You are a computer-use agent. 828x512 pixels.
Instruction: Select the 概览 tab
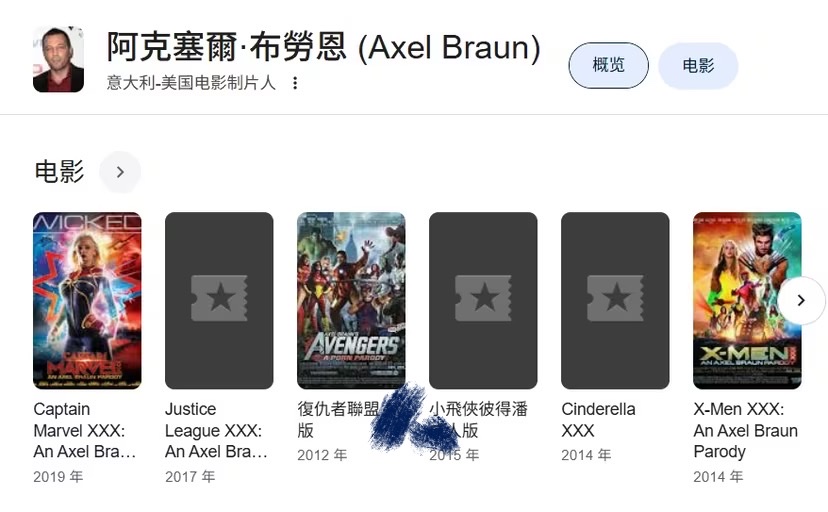(608, 65)
